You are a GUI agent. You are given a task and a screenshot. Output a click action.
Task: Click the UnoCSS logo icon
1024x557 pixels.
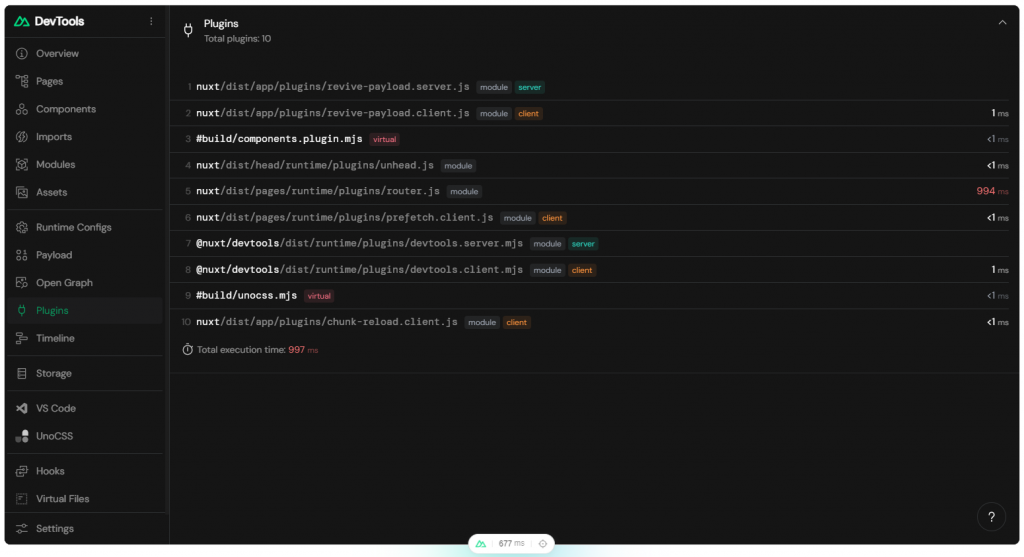pos(22,436)
